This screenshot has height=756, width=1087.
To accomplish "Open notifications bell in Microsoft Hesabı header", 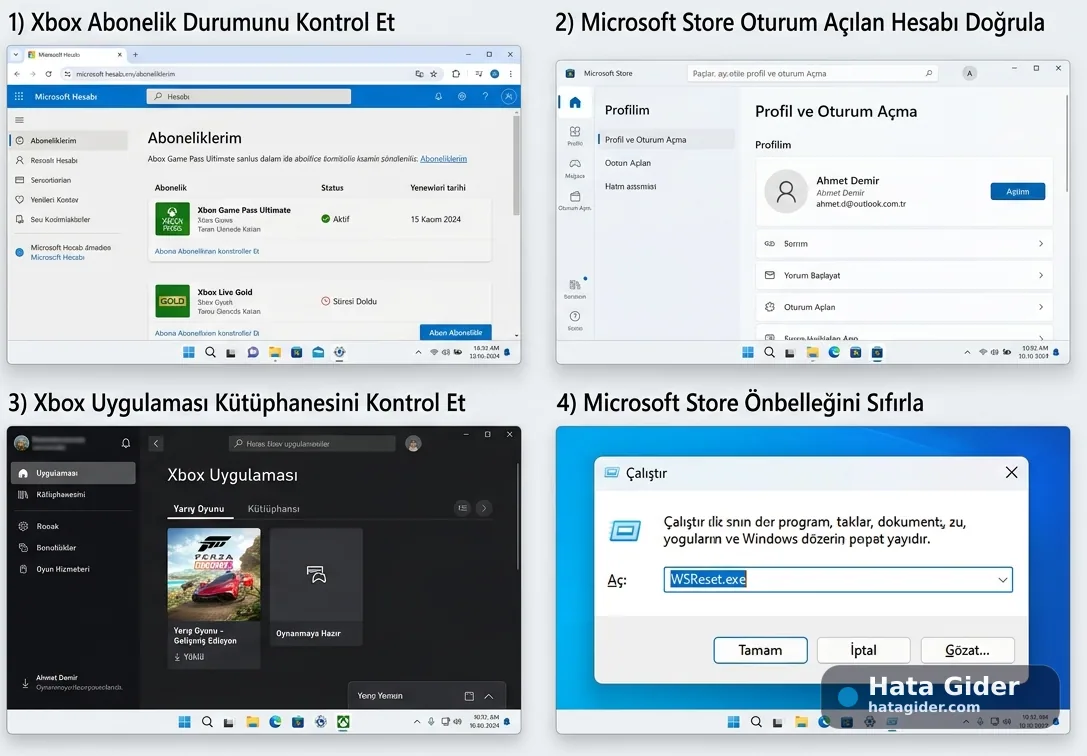I will click(438, 97).
